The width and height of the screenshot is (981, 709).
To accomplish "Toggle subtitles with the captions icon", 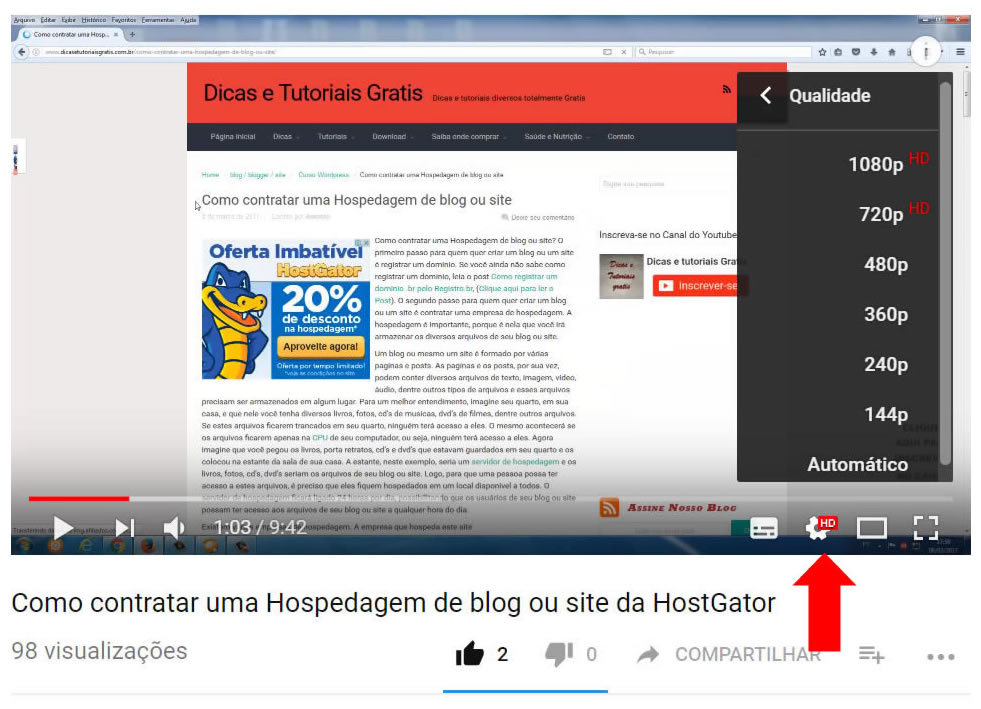I will pos(764,528).
